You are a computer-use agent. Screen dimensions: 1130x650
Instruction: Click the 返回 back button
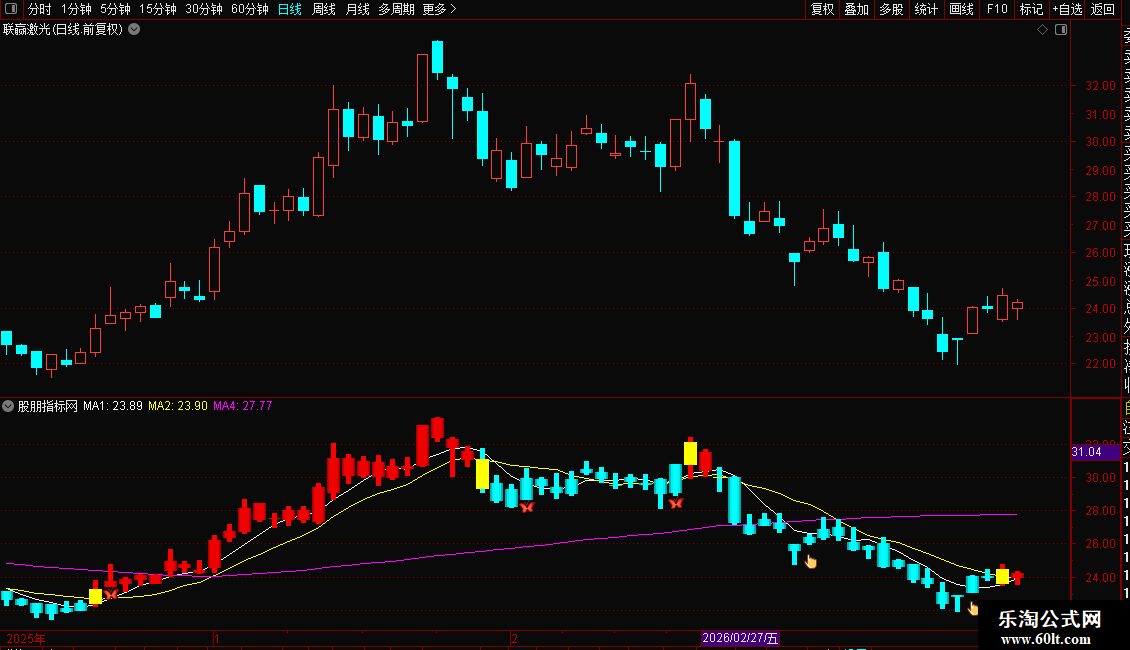[1103, 9]
